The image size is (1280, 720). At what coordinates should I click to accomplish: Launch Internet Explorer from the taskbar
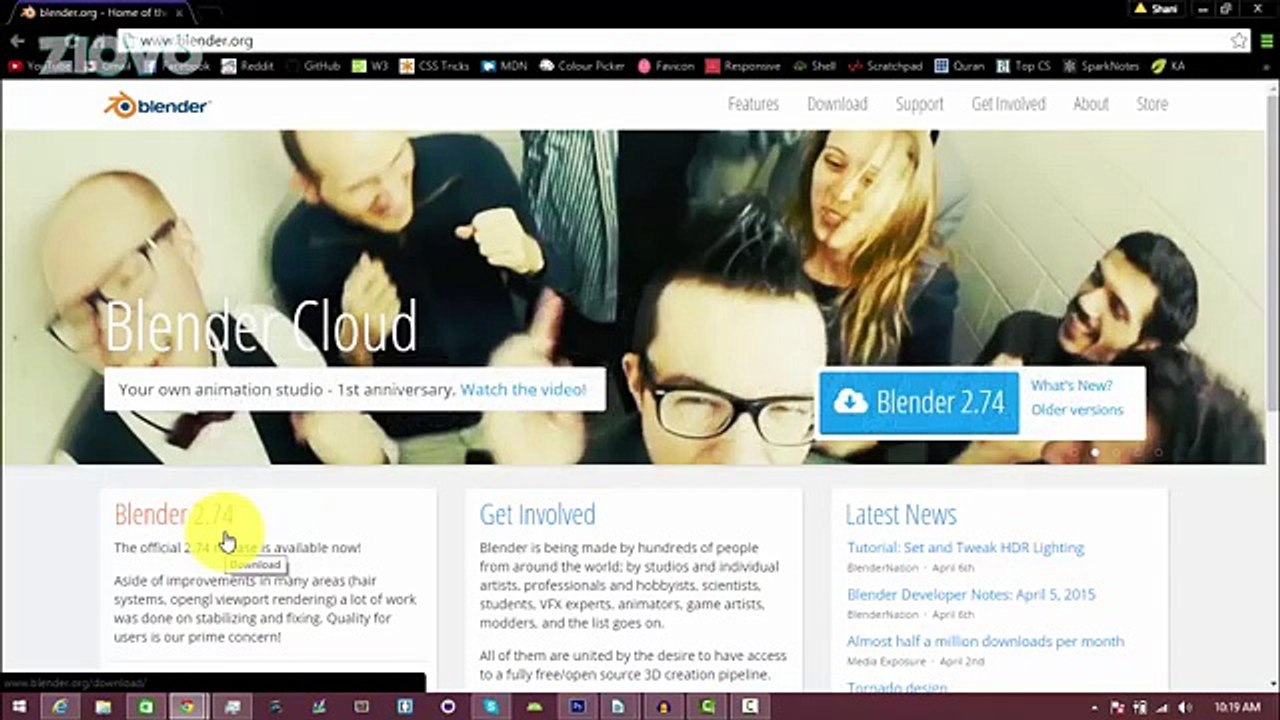tap(61, 707)
